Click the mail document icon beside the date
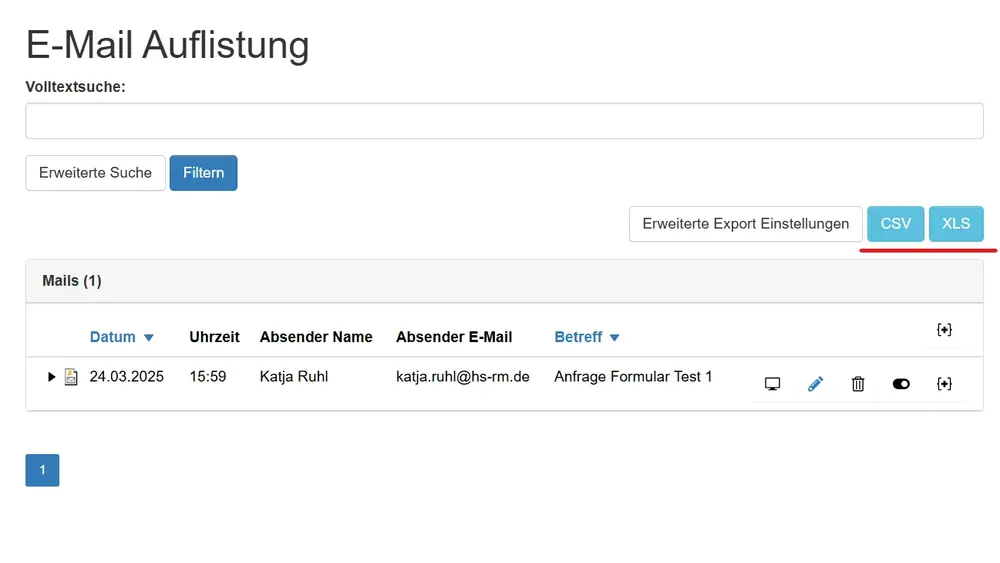 pyautogui.click(x=71, y=377)
